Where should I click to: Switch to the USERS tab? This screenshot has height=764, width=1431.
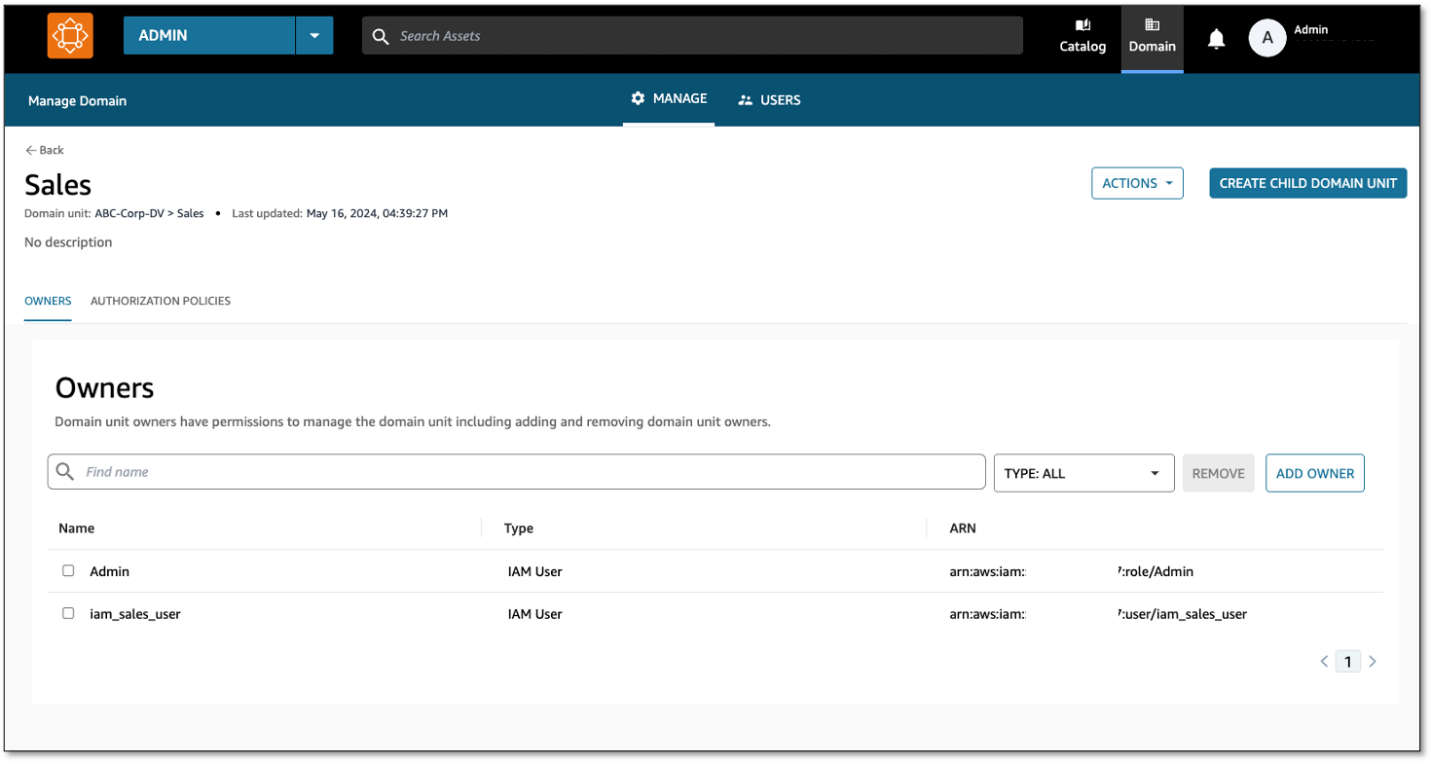[769, 100]
